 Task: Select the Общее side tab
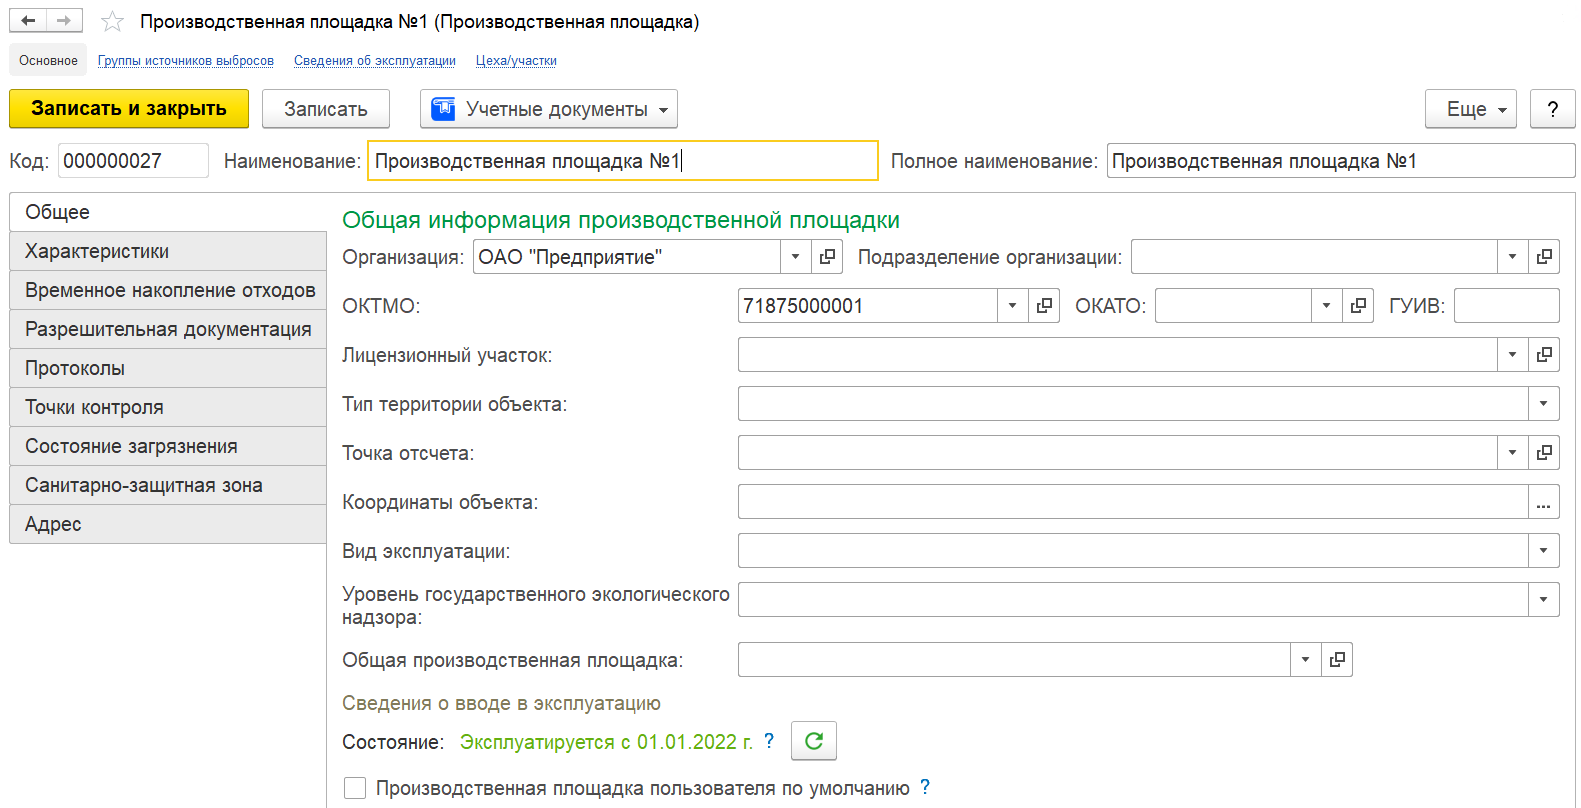pyautogui.click(x=168, y=212)
